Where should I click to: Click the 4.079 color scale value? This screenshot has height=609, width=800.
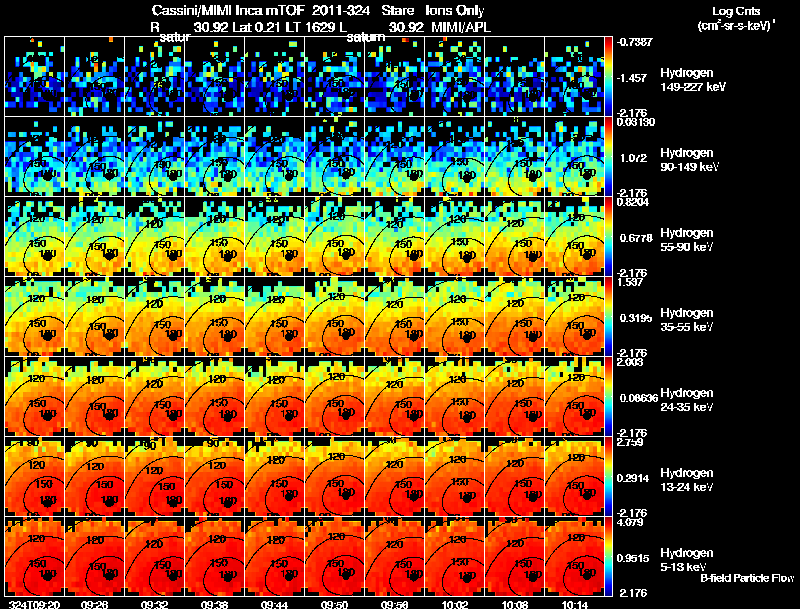[x=630, y=522]
